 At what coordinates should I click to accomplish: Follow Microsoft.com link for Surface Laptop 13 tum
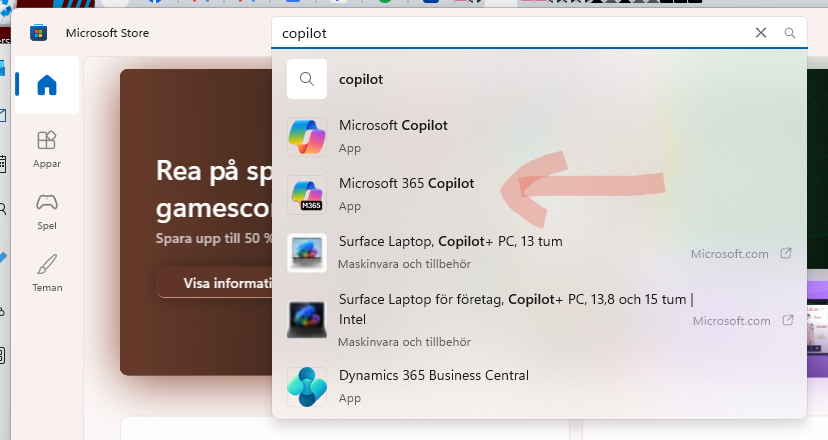coord(729,254)
